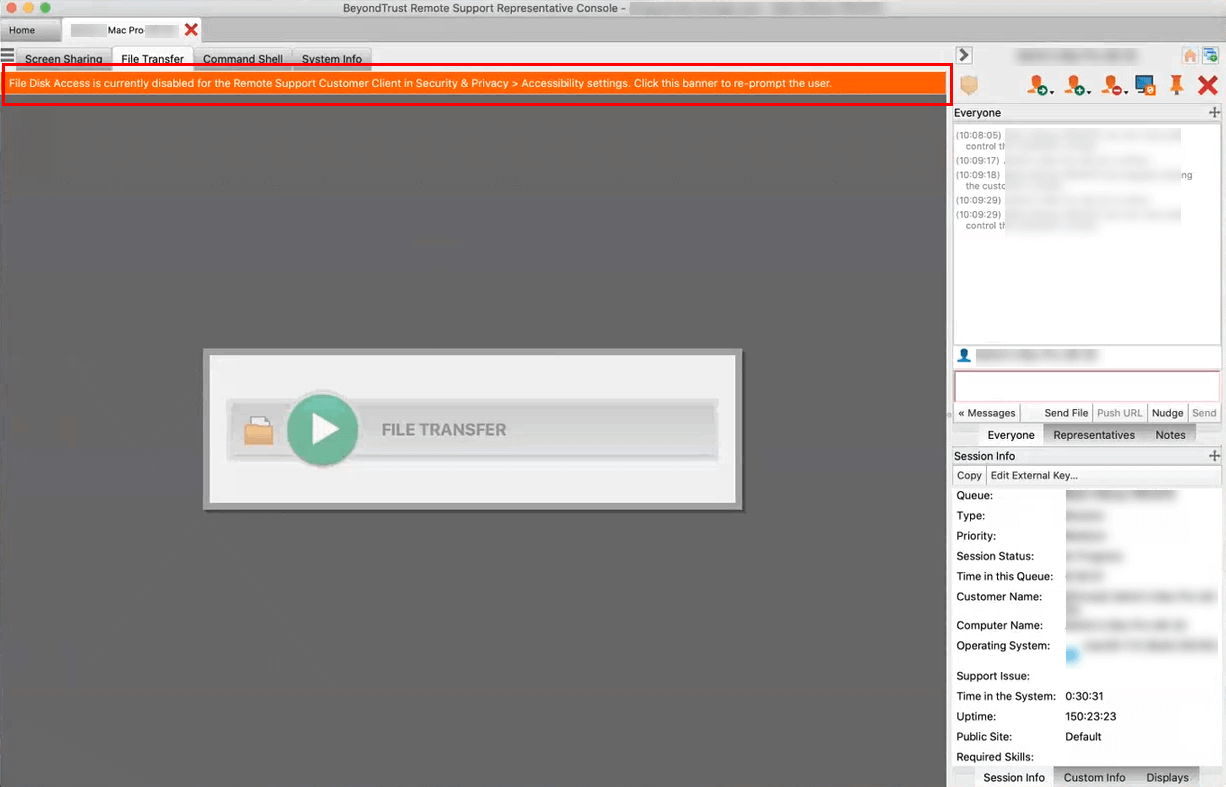Click the Push URL button
This screenshot has height=787, width=1226.
click(1119, 413)
